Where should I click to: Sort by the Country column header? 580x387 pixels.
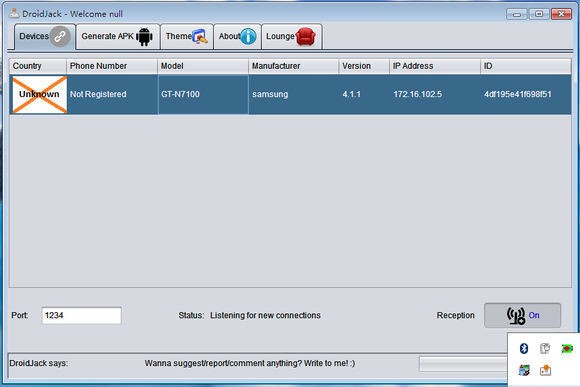38,66
